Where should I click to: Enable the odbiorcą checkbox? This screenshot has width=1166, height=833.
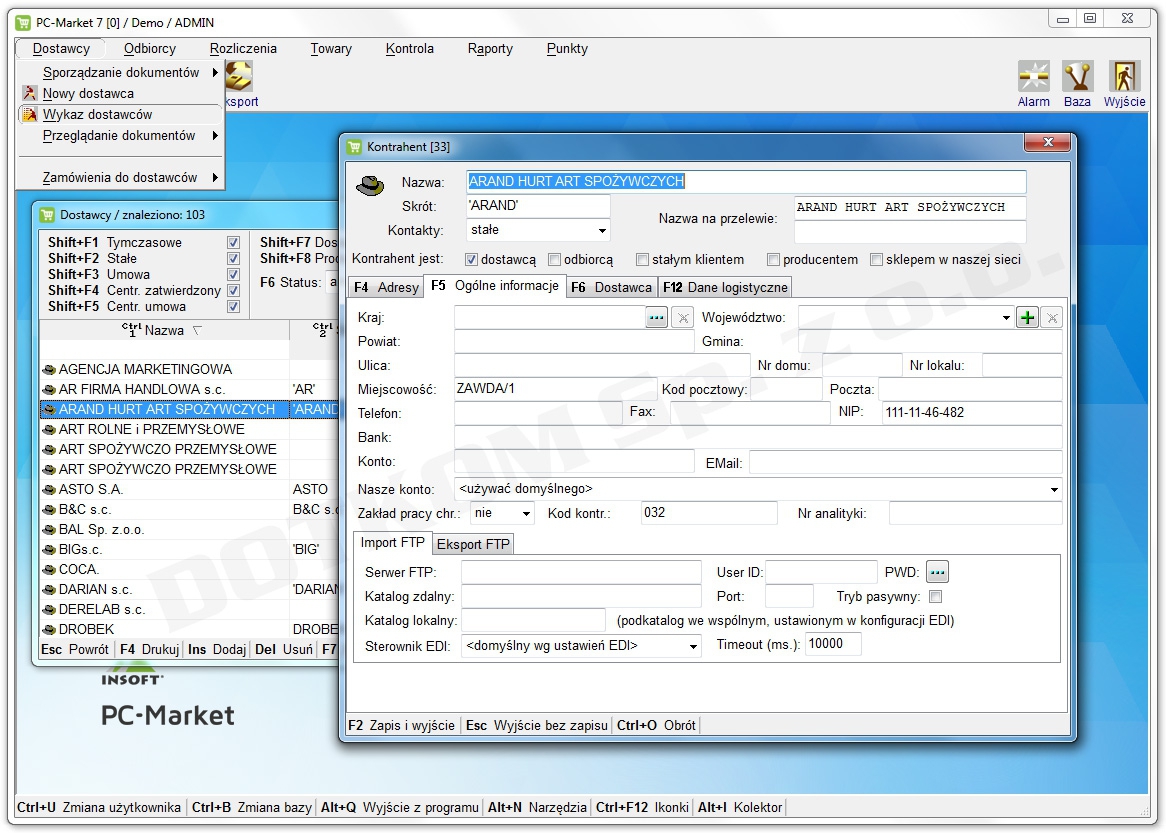(x=554, y=260)
